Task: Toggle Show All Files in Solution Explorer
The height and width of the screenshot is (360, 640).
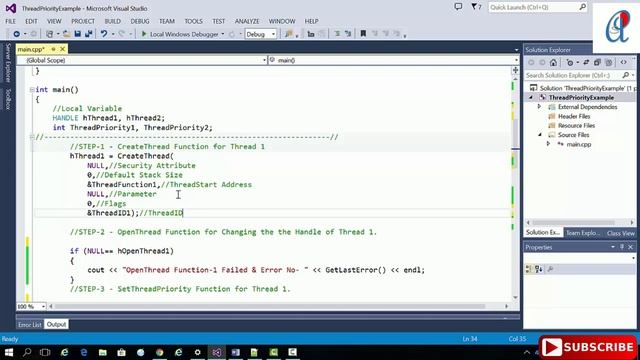Action: 609,62
